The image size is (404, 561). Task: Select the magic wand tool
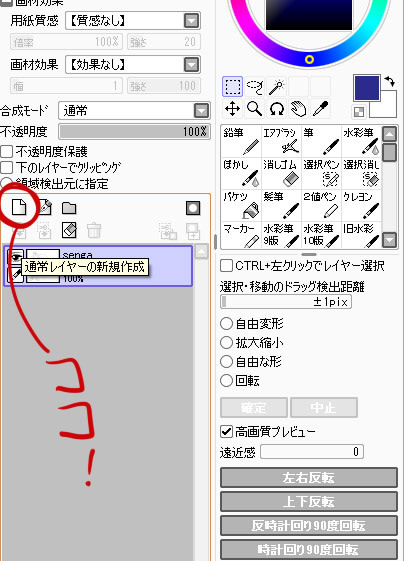click(277, 87)
